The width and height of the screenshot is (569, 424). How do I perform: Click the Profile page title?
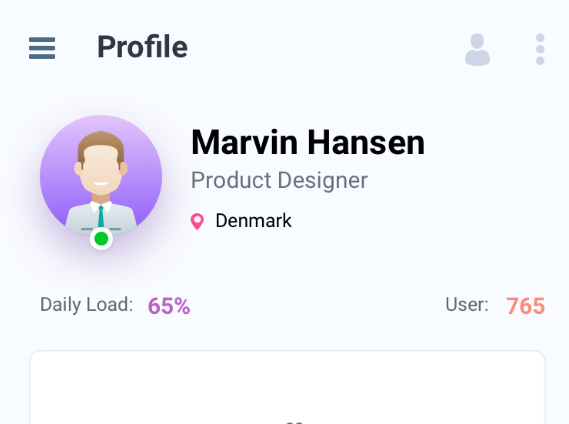click(142, 47)
